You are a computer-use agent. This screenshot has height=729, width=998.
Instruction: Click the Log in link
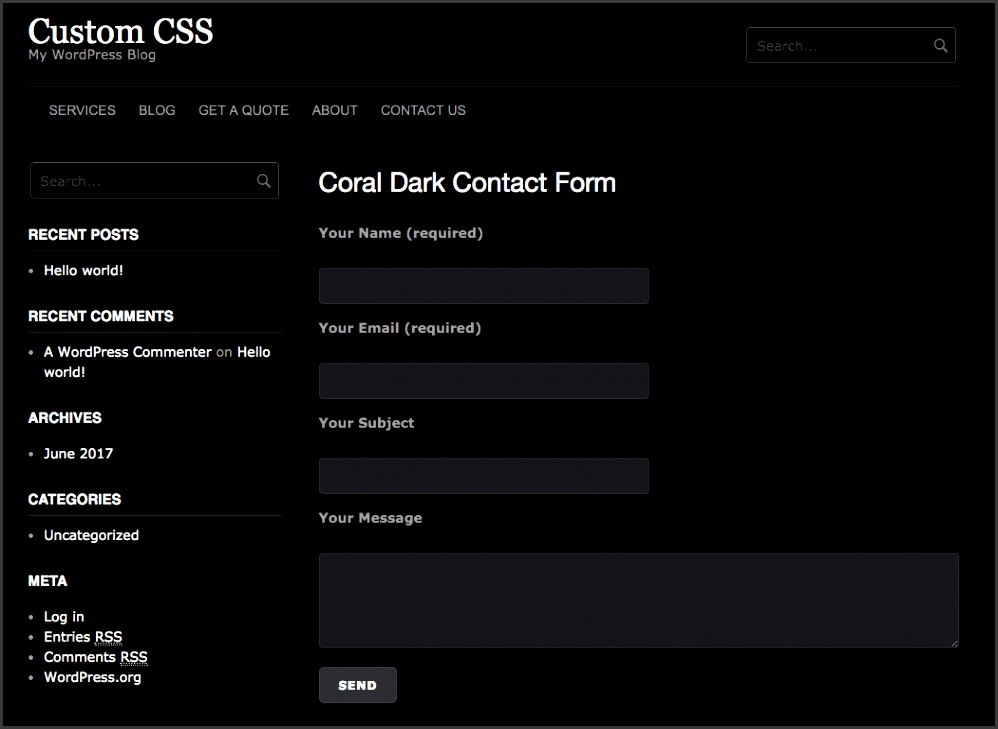coord(64,616)
